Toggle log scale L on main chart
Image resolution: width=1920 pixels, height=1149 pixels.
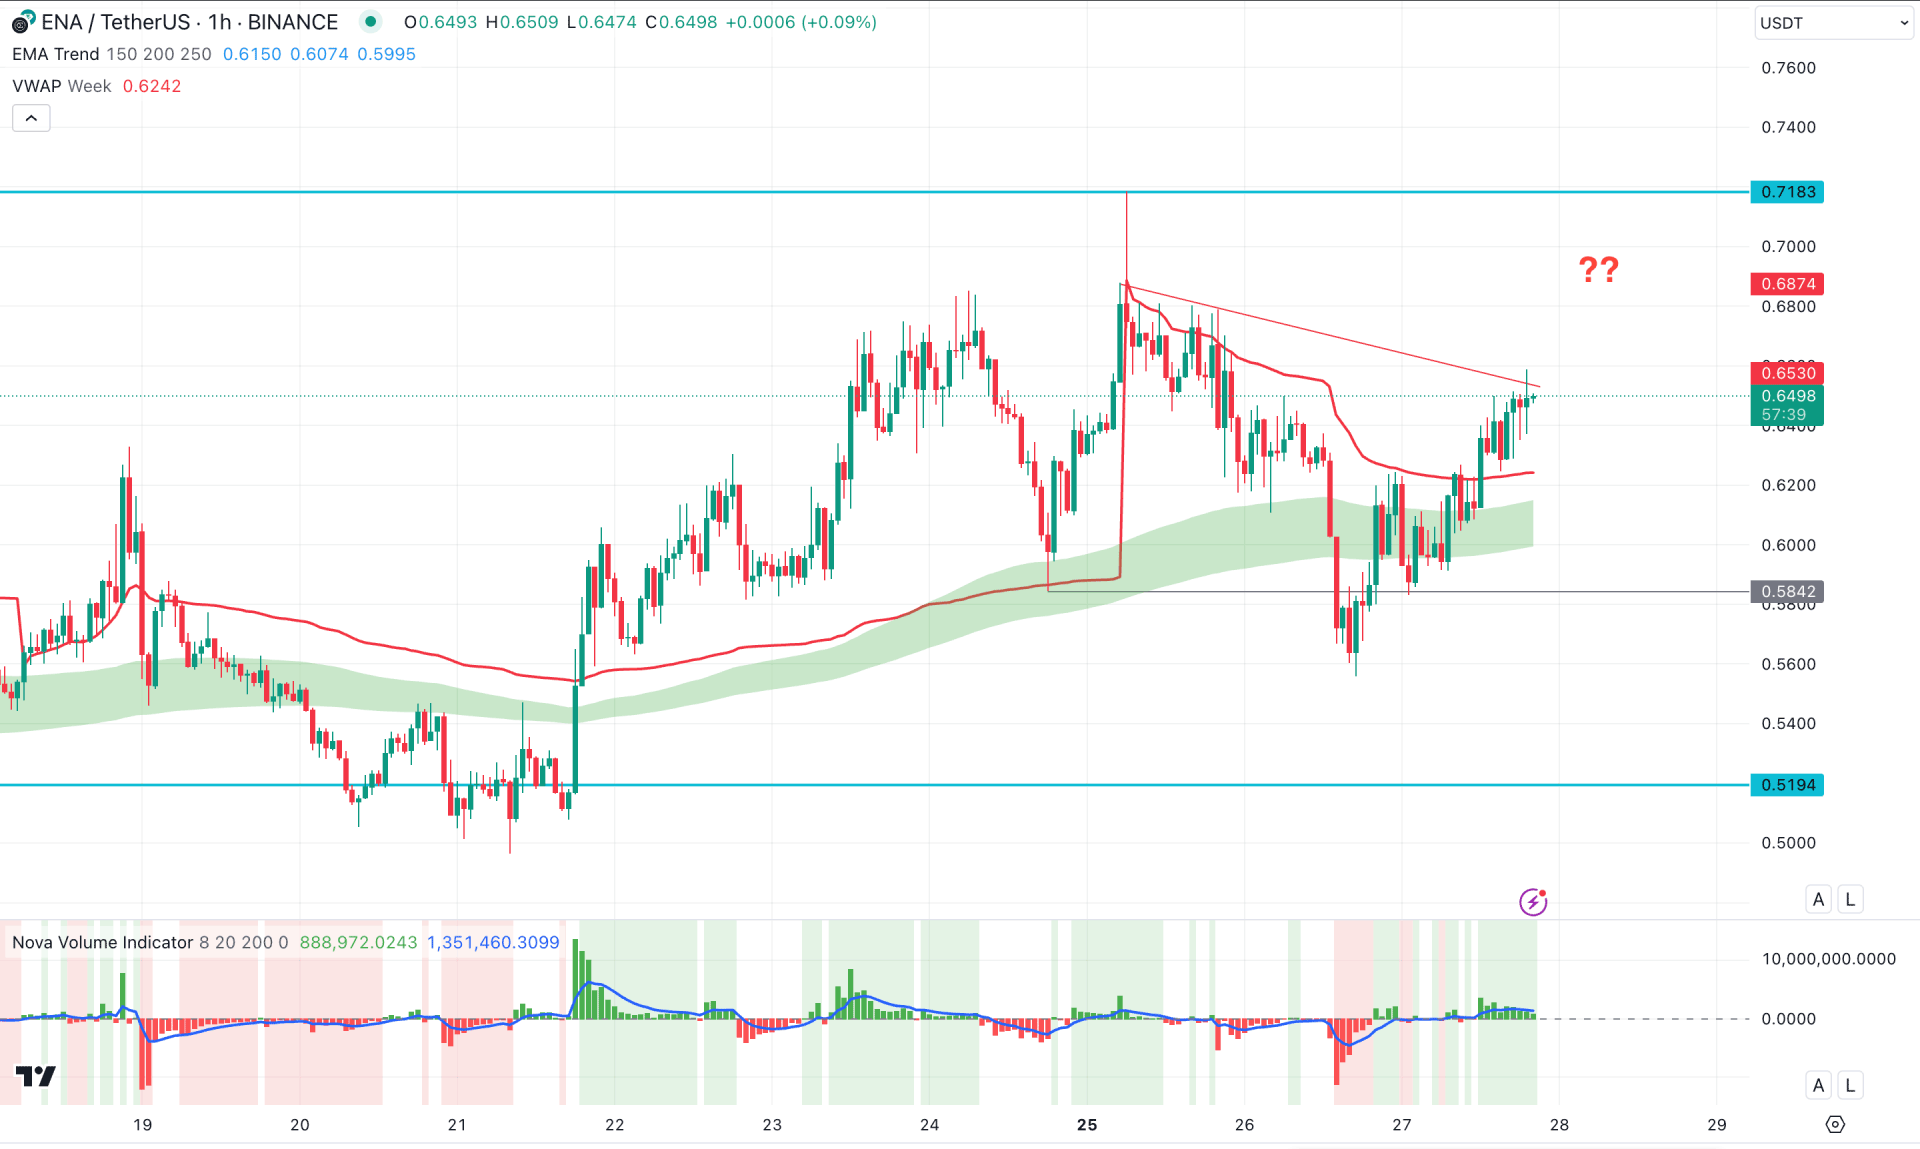[x=1850, y=899]
